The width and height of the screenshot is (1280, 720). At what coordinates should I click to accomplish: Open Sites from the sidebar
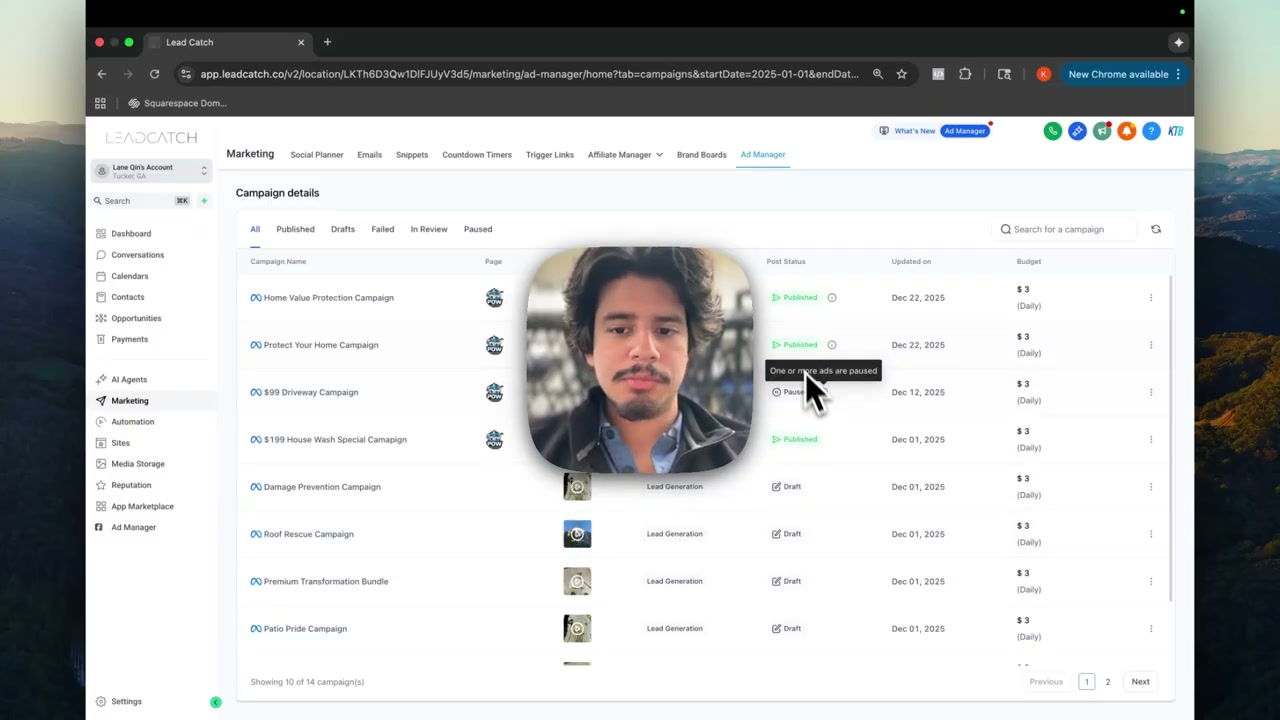point(120,443)
